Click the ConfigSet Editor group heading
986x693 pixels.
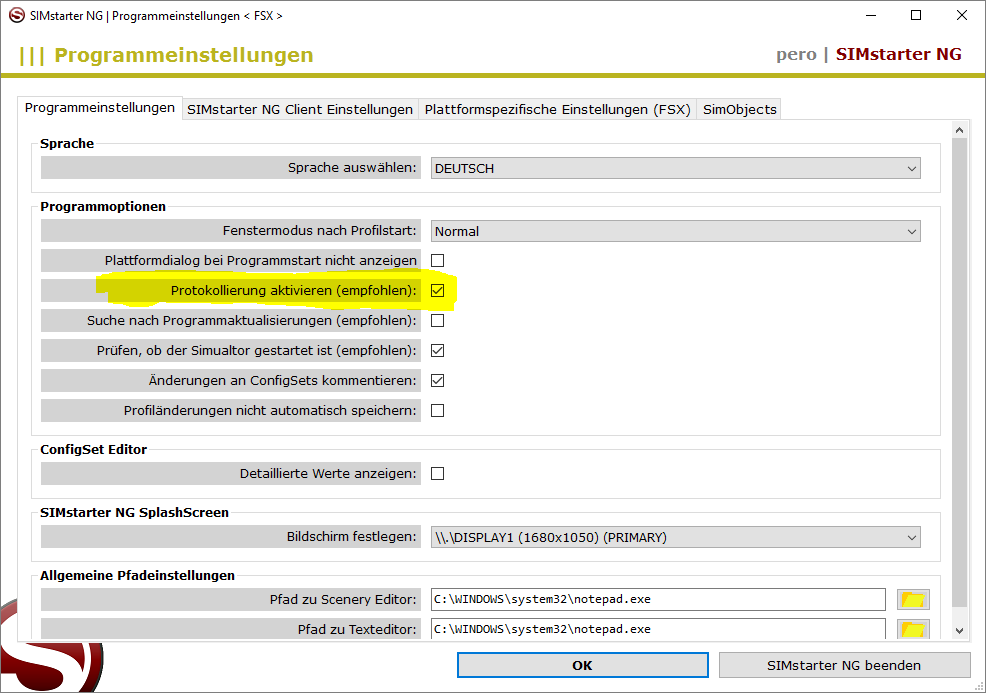tap(94, 450)
